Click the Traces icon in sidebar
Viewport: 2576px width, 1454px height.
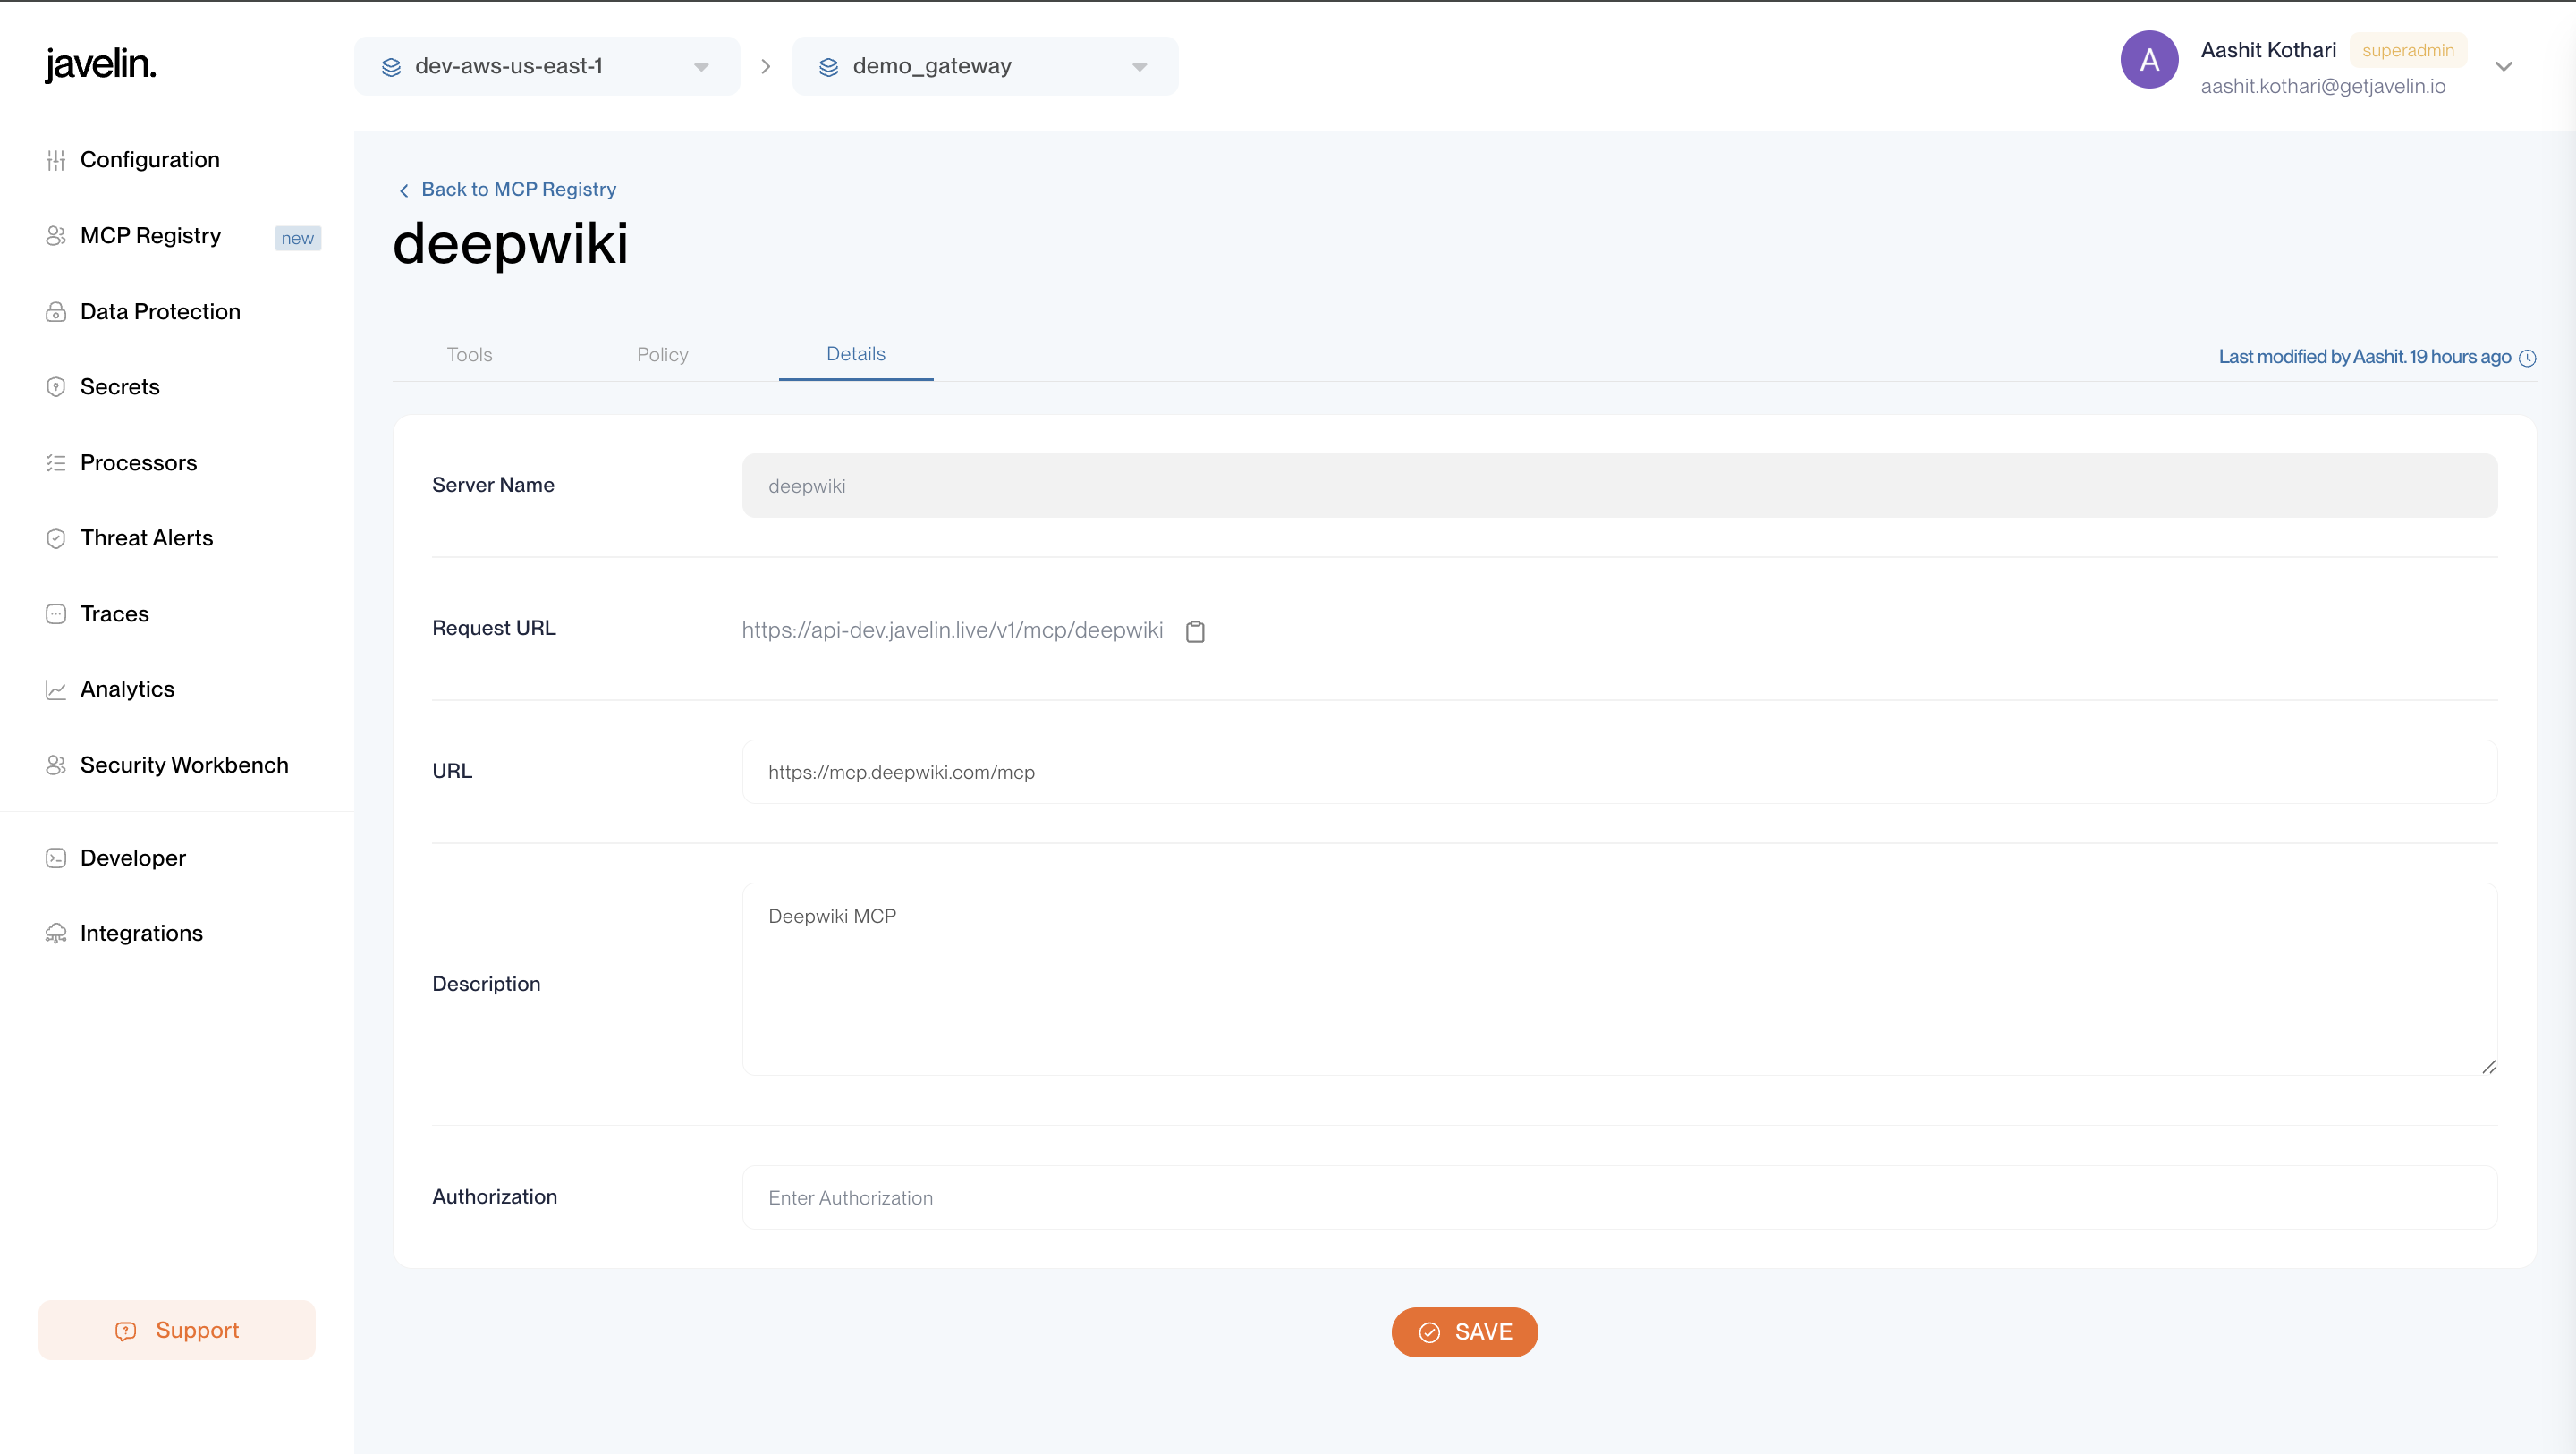pos(56,614)
